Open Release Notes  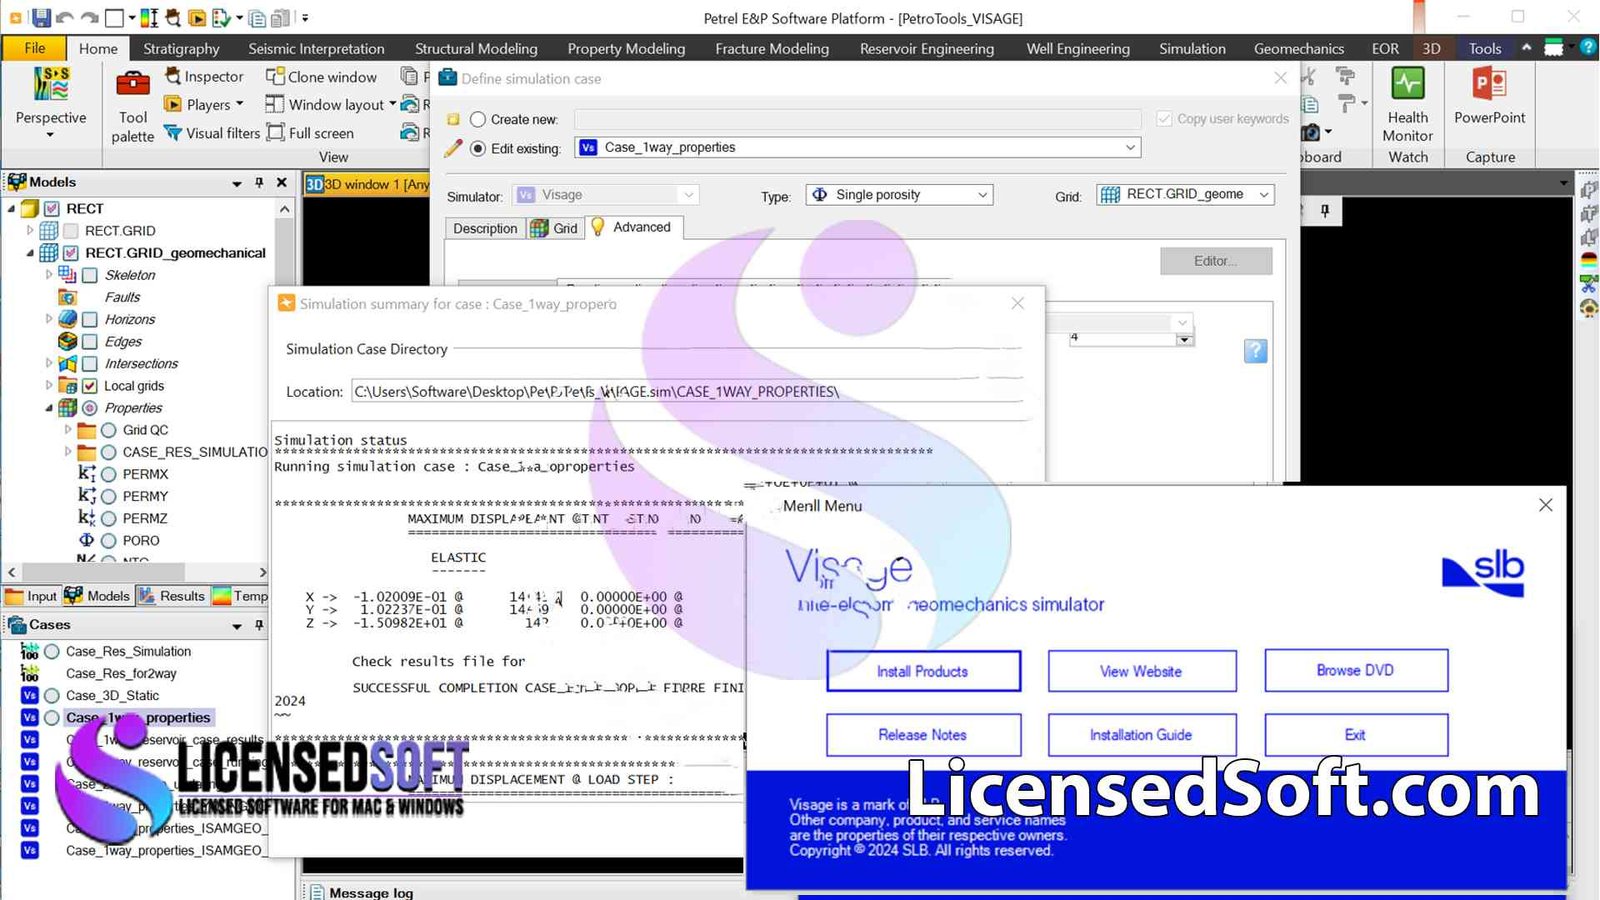923,735
